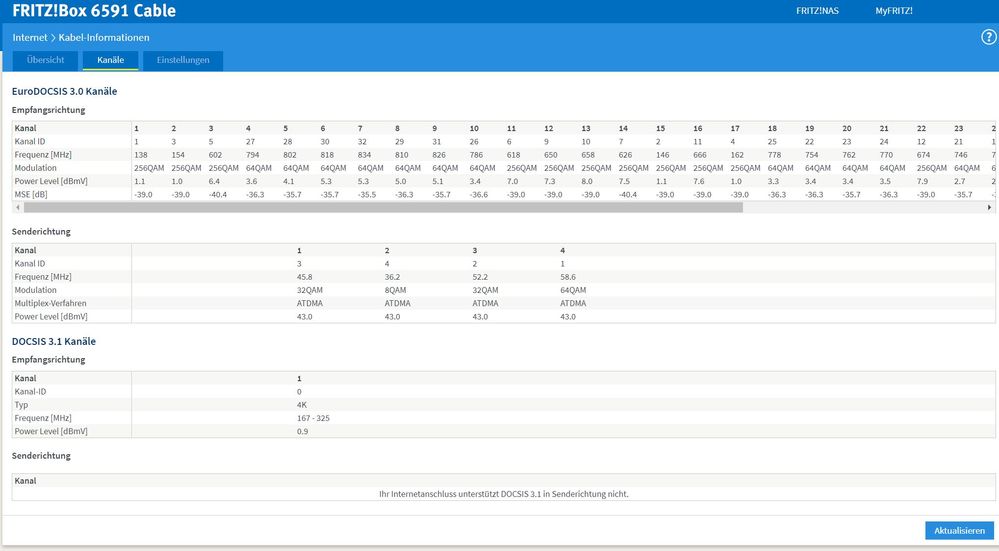Click frequency 794 in the receive table

[x=252, y=155]
